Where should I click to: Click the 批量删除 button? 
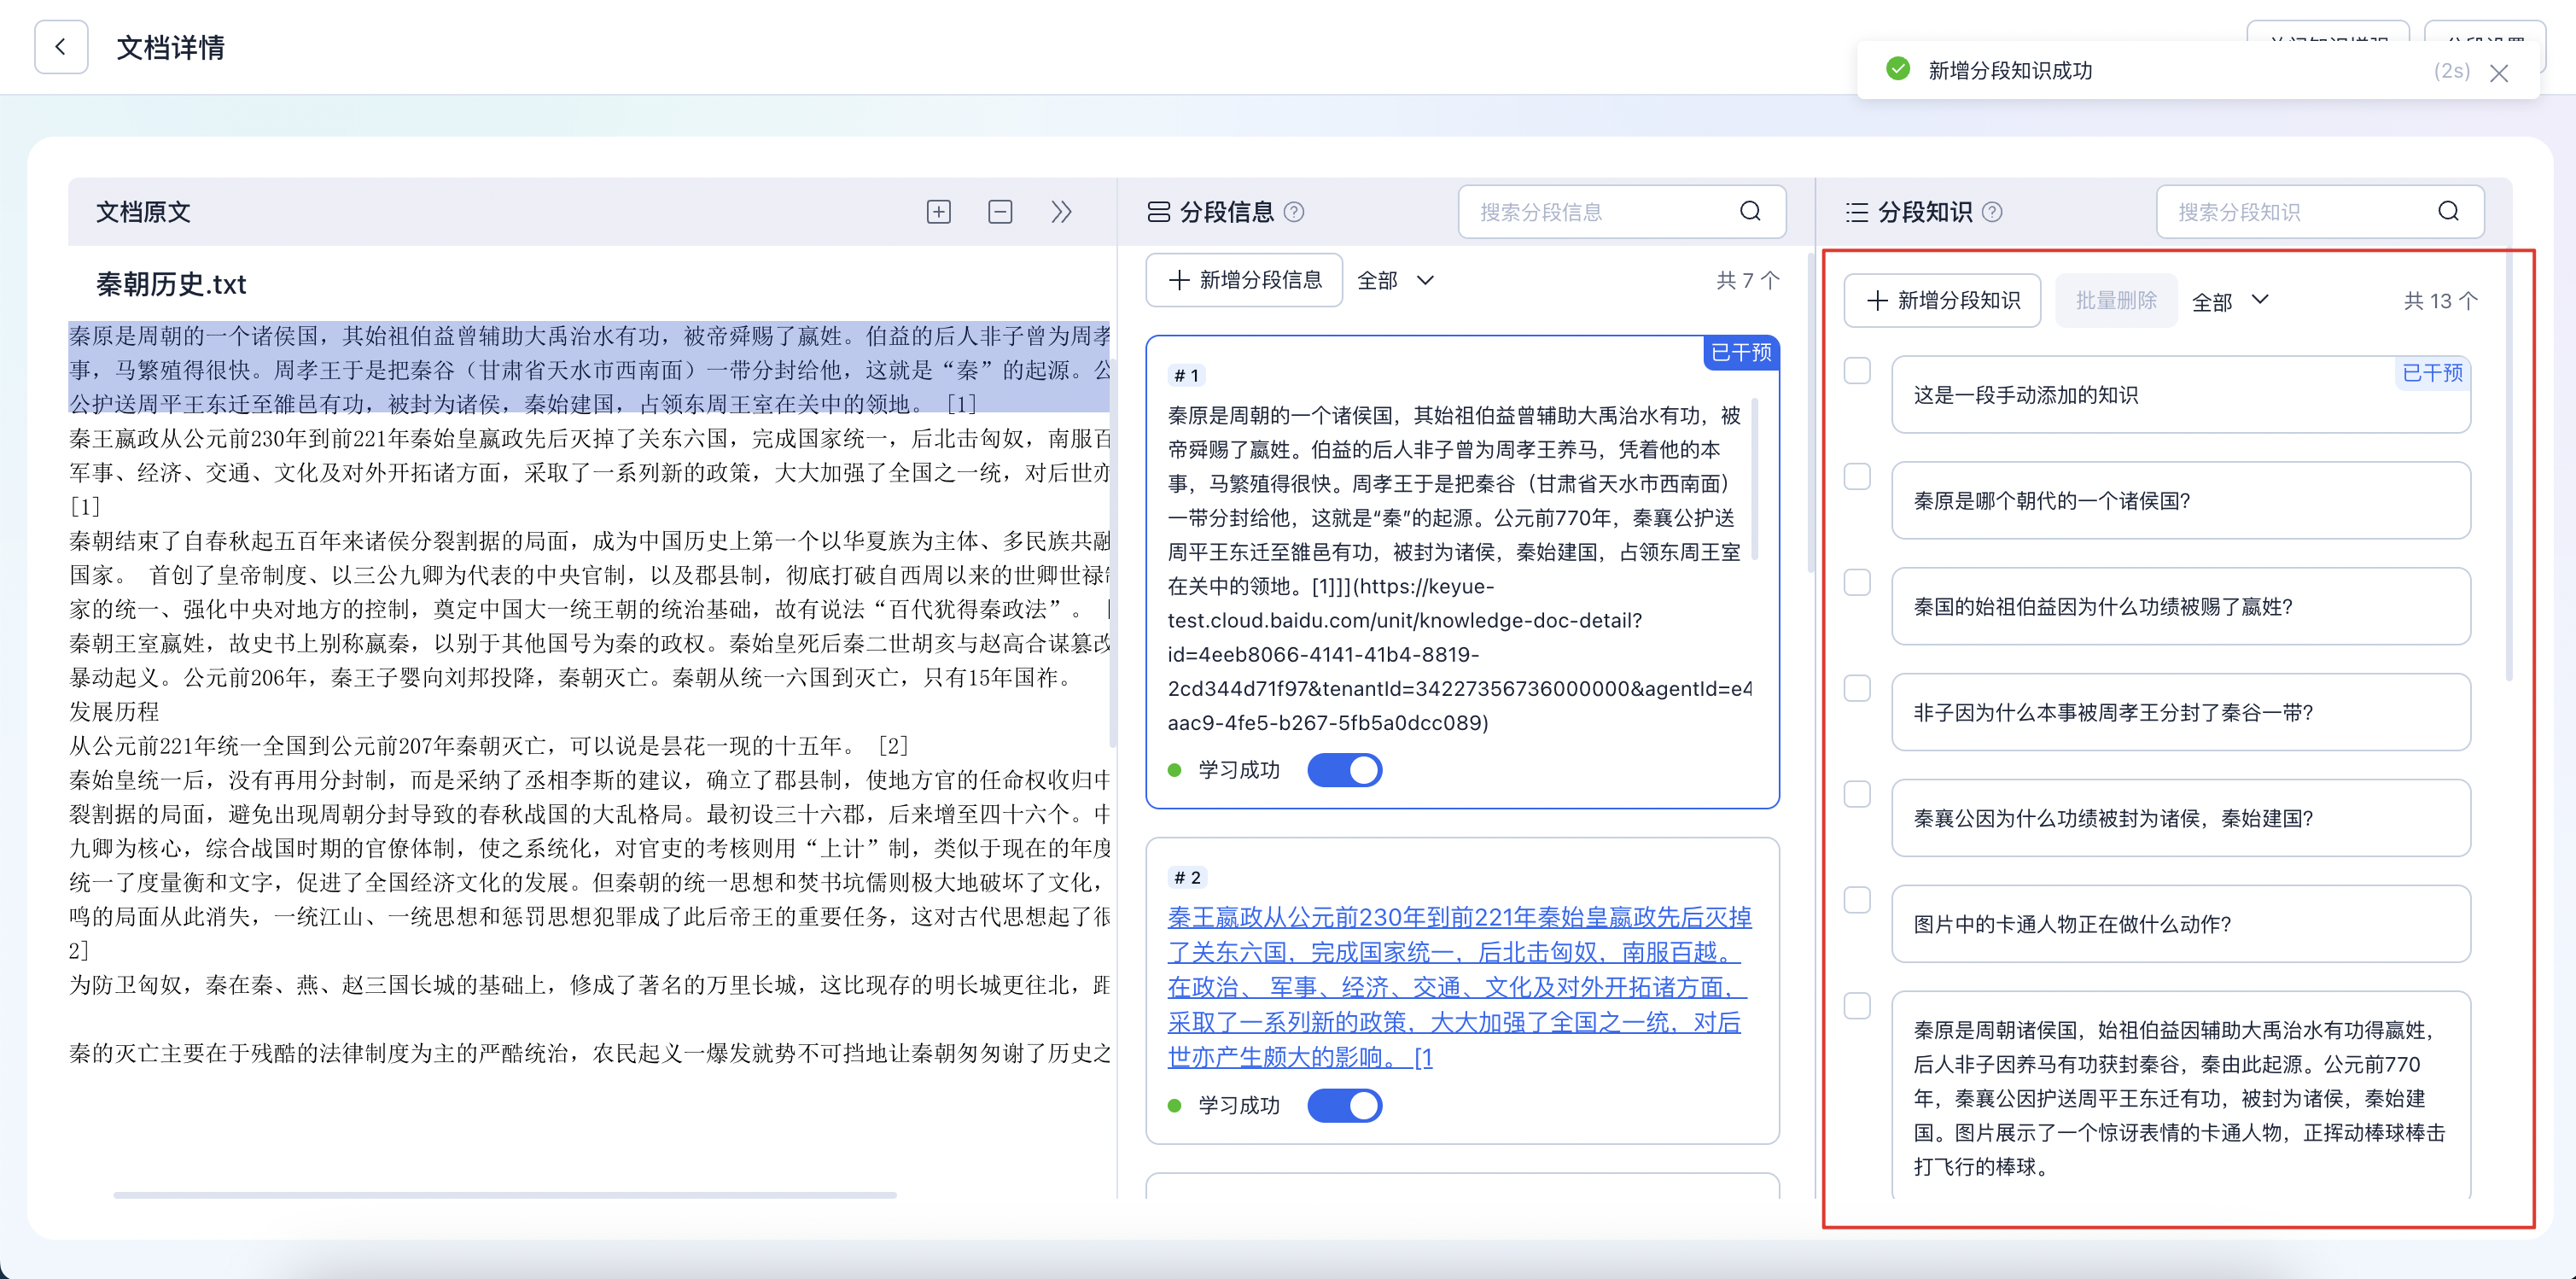[2116, 300]
